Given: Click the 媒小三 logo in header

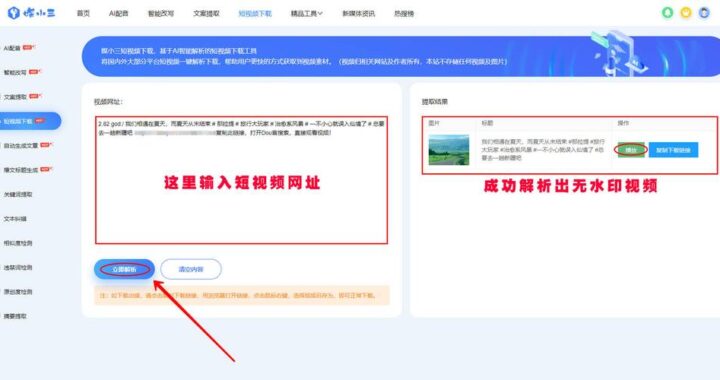Looking at the screenshot, I should click(x=31, y=13).
